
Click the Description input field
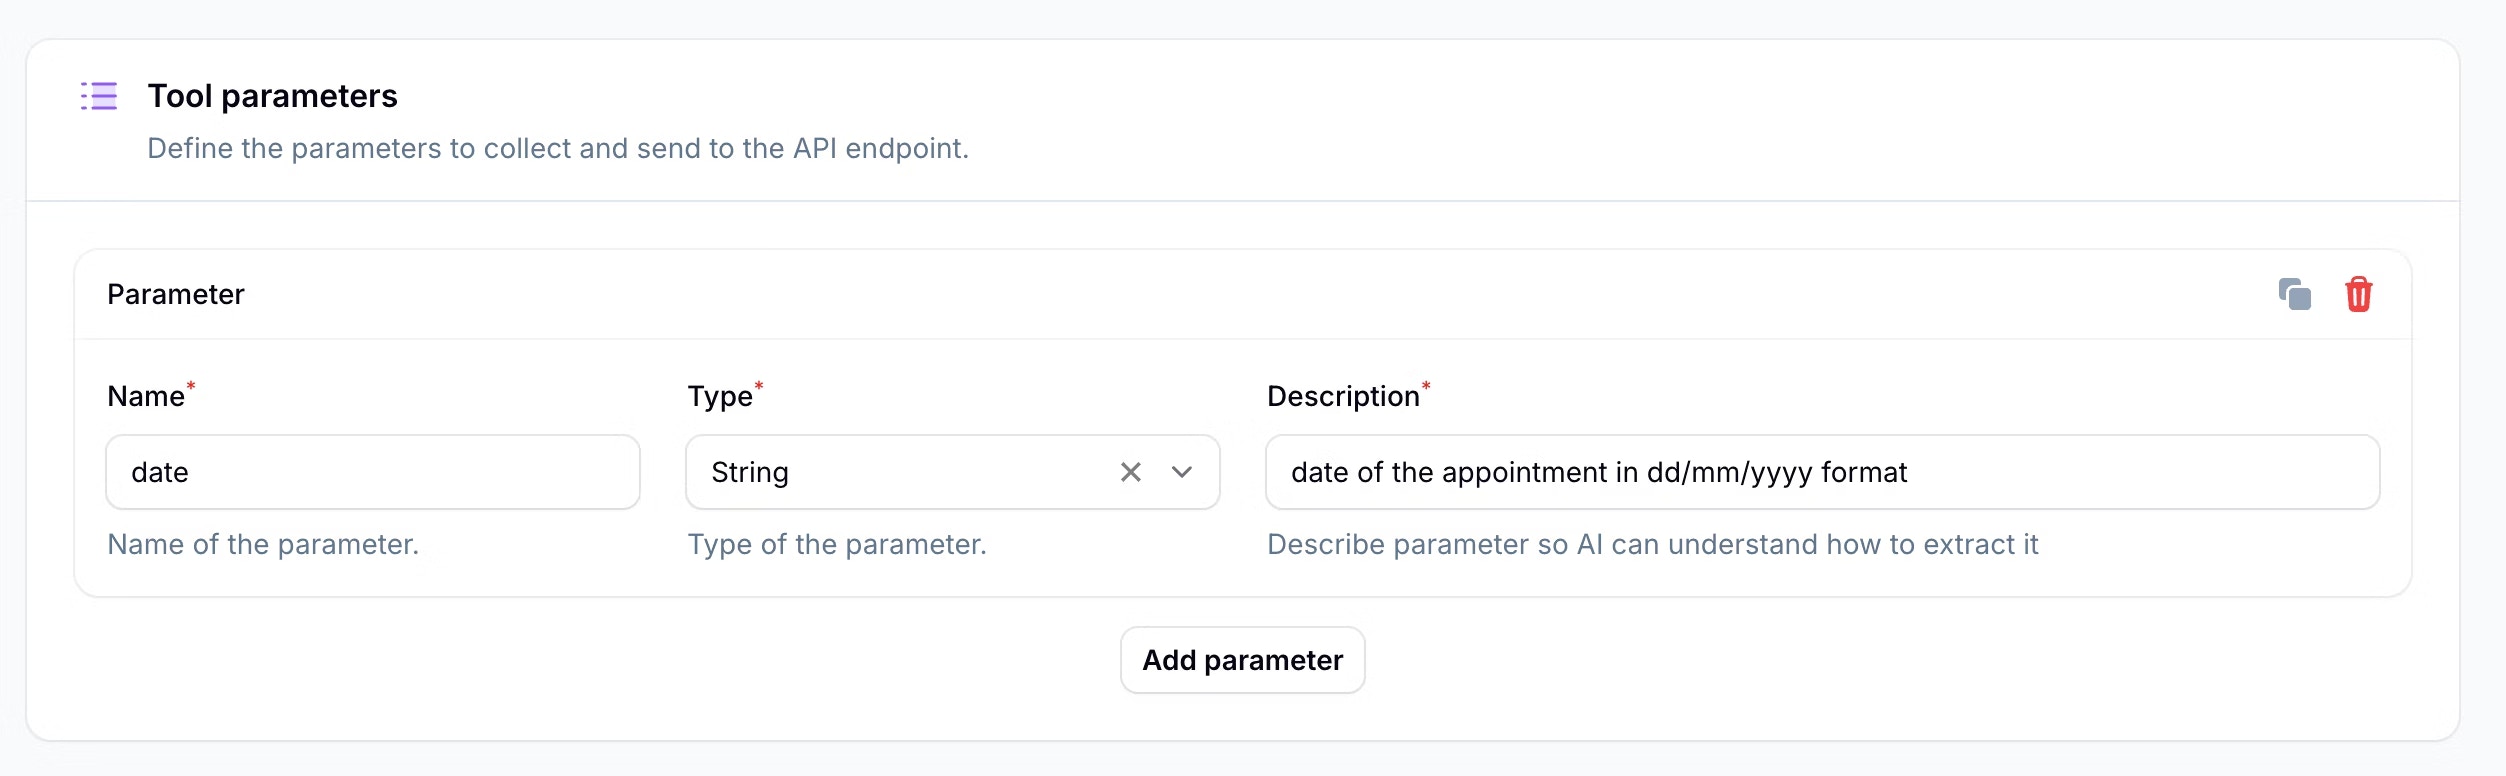point(1821,472)
